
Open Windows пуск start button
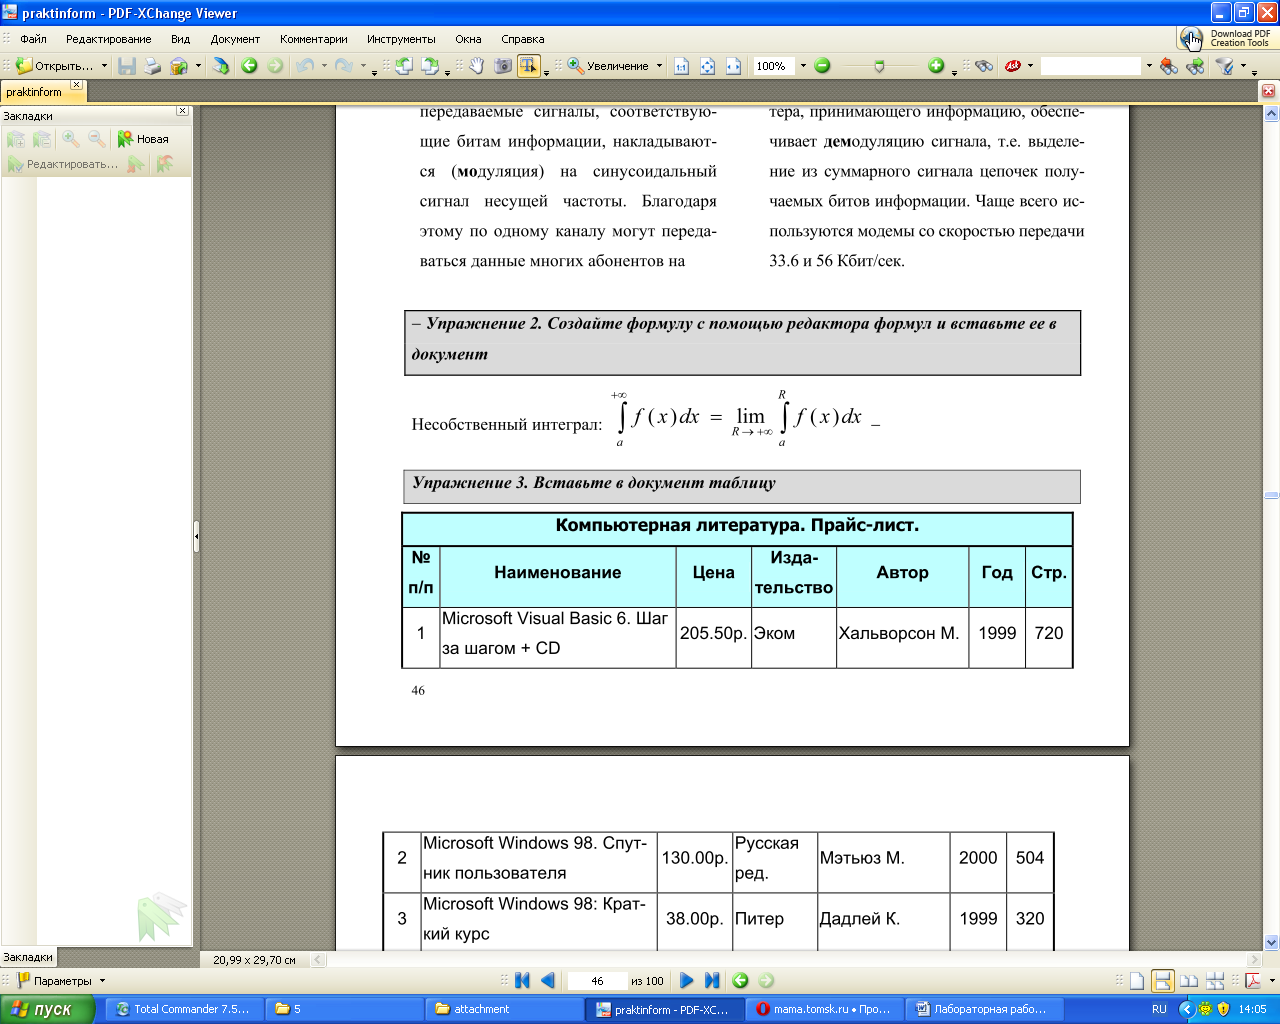pos(47,1009)
